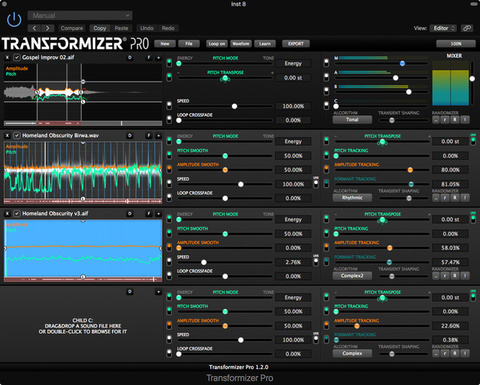This screenshot has height=385, width=480.
Task: Remove Gospel Improv 02.aif with the X icon
Action: coord(7,58)
